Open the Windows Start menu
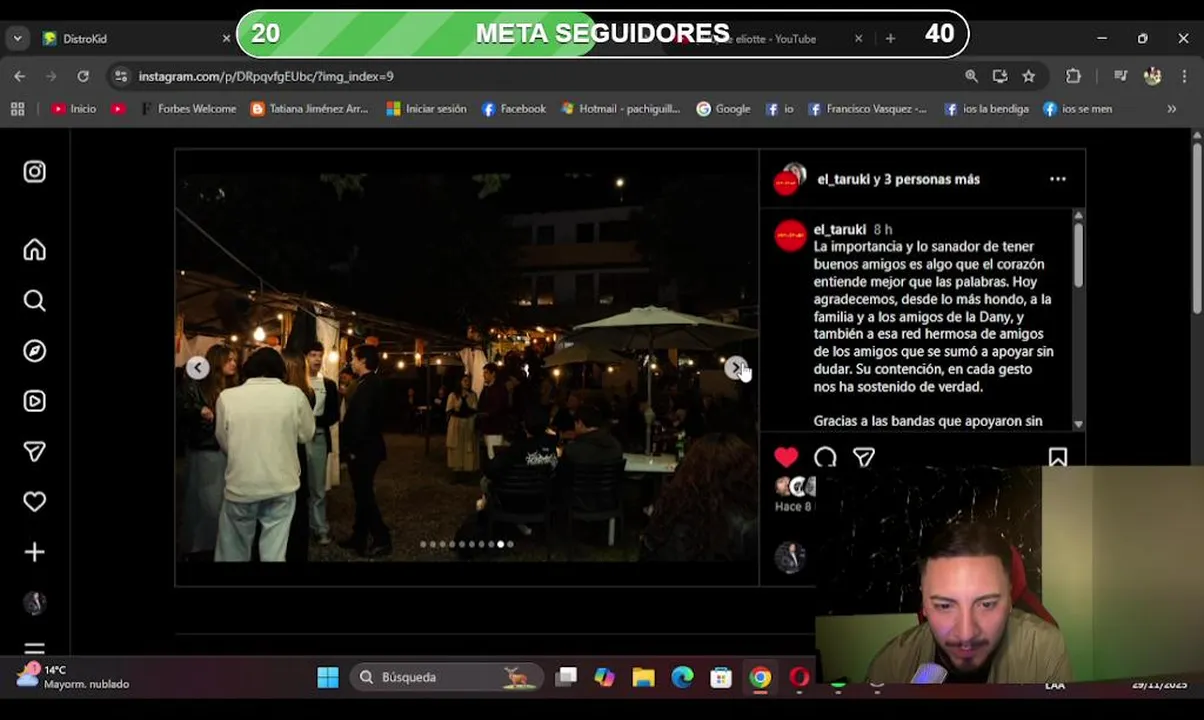Image resolution: width=1204 pixels, height=720 pixels. pyautogui.click(x=328, y=677)
